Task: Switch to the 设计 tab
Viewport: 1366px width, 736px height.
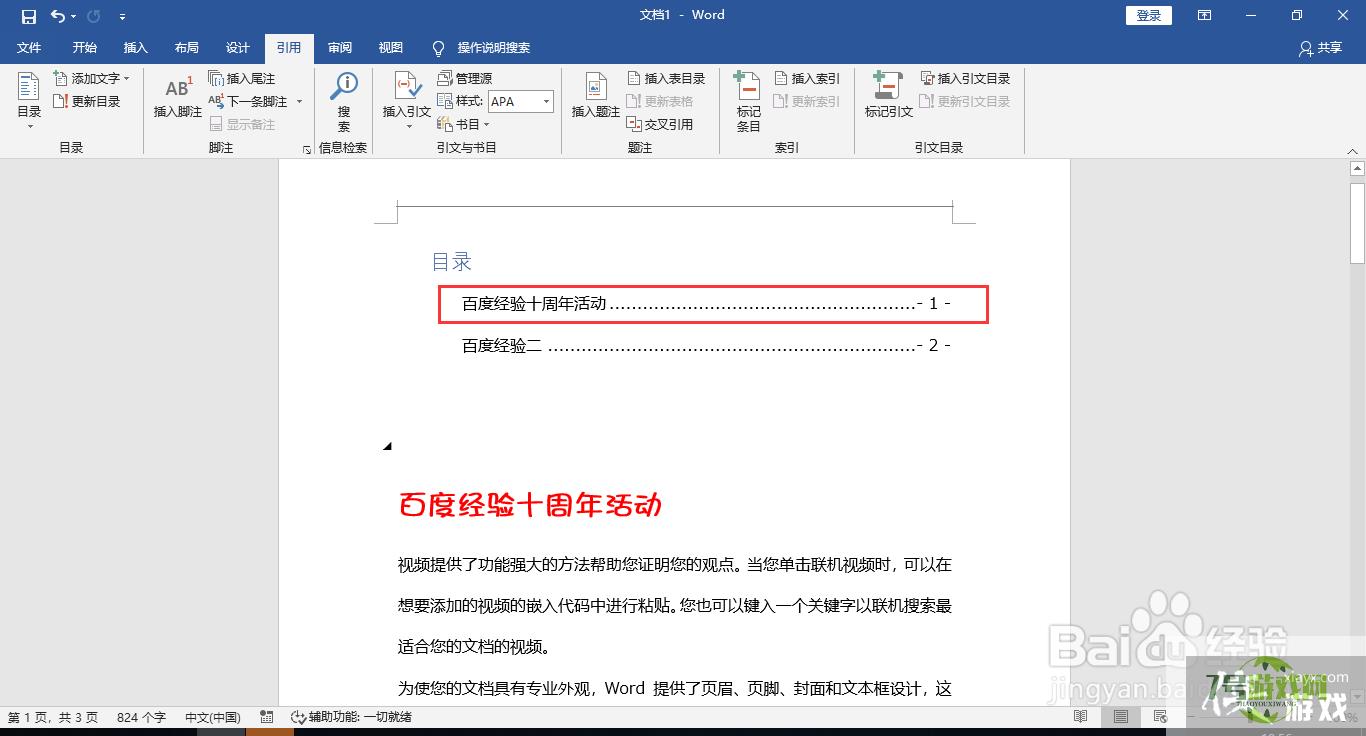Action: (237, 48)
